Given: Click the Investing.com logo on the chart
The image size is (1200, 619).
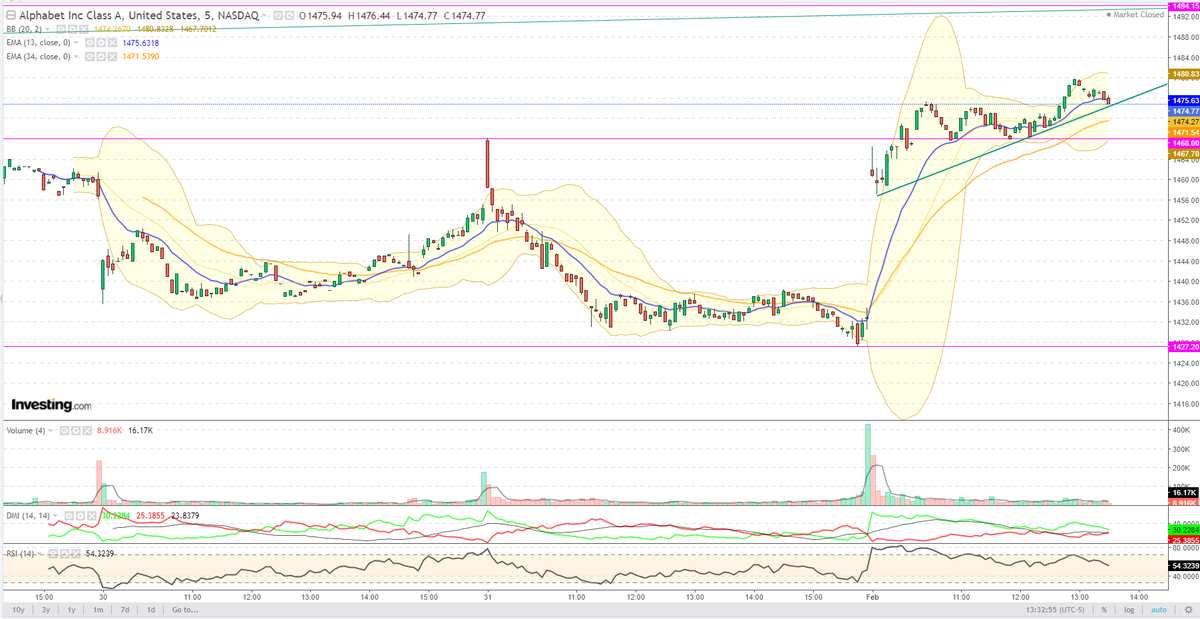Looking at the screenshot, I should tap(51, 405).
